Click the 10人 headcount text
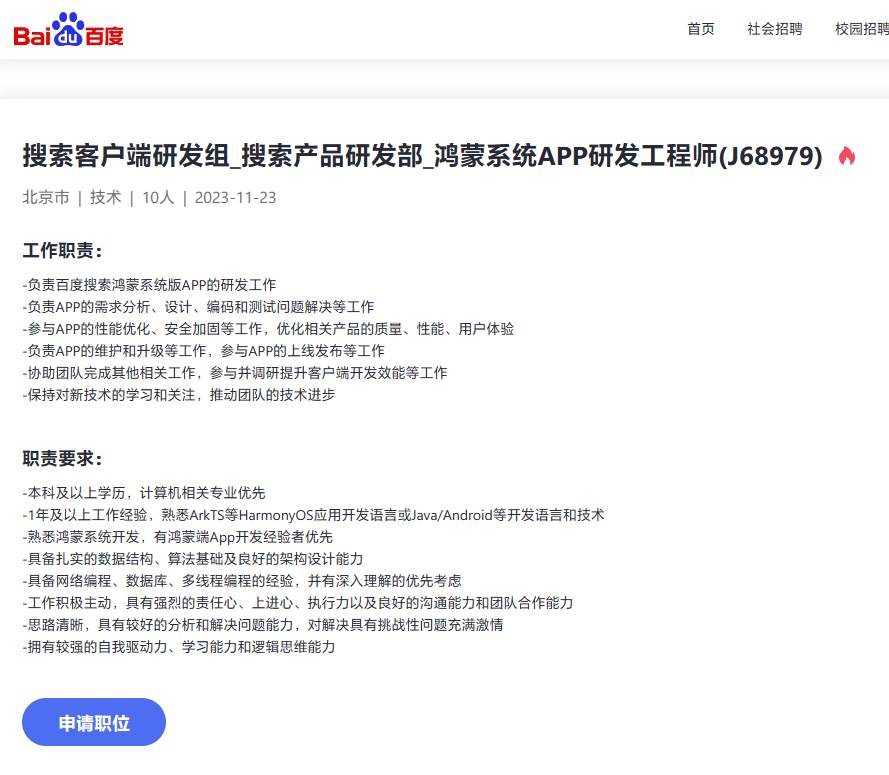The width and height of the screenshot is (889, 775). (158, 197)
